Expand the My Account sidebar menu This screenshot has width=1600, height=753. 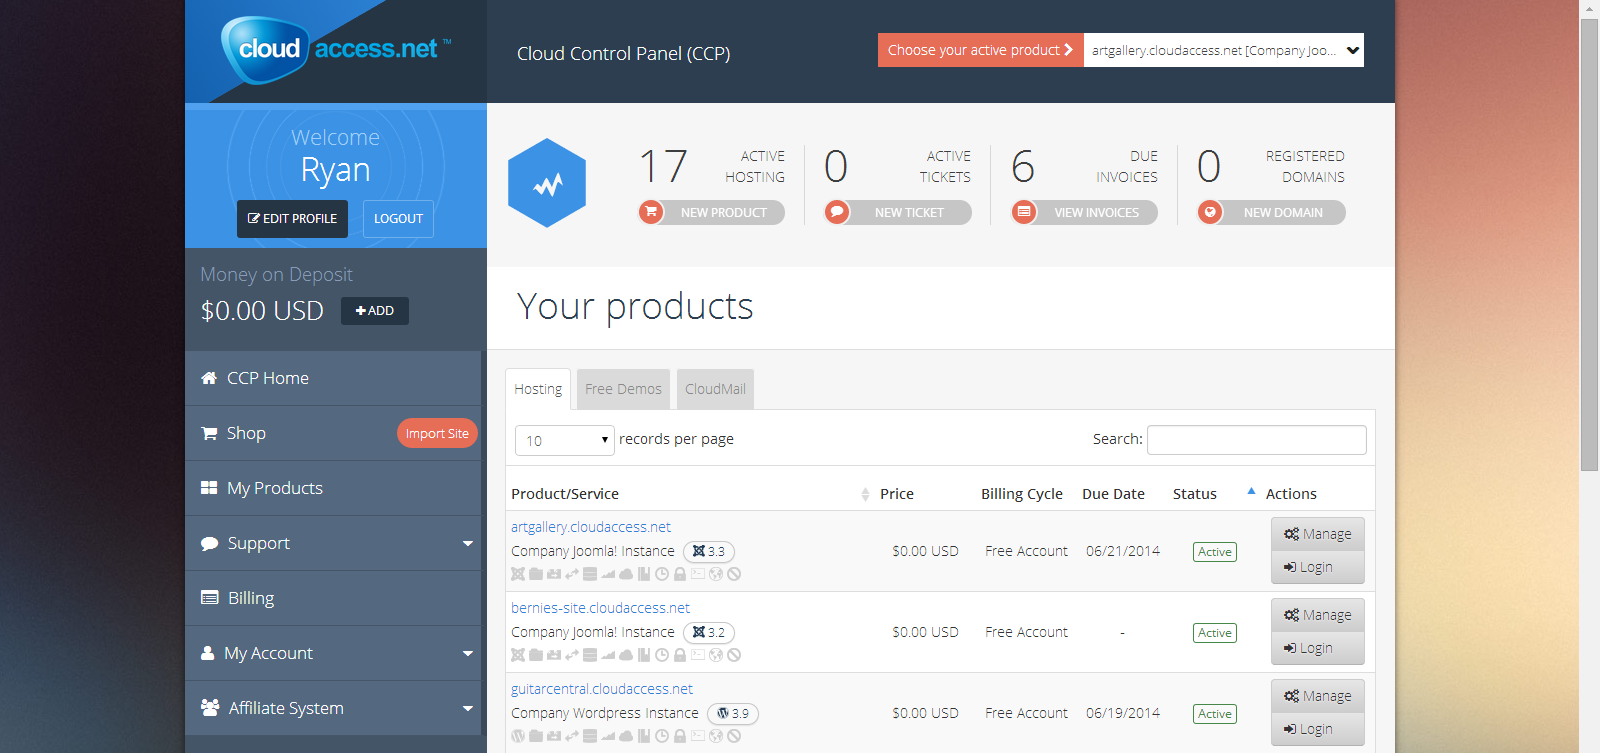coord(333,653)
